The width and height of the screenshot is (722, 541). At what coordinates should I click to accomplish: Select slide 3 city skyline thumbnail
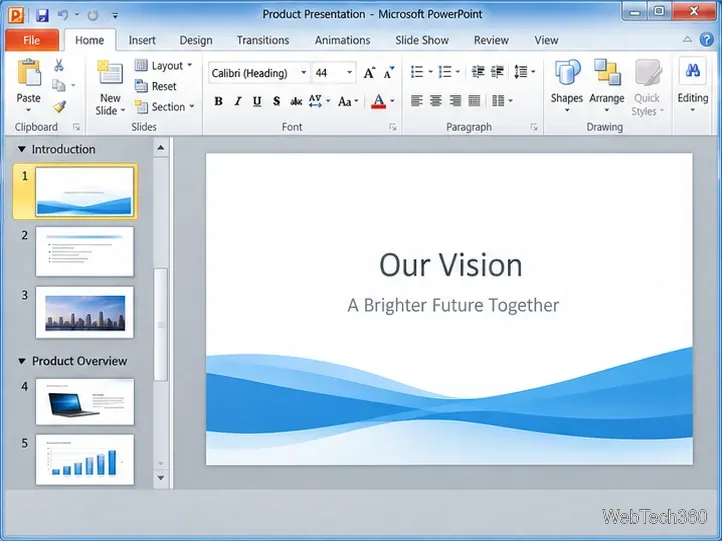point(85,313)
